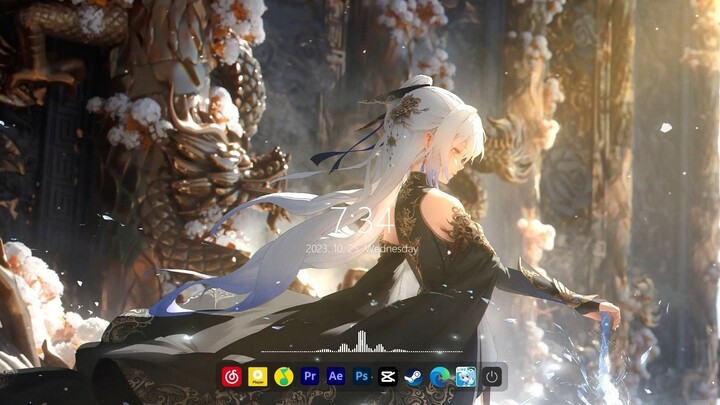Select the Wednesday weekday label
The width and height of the screenshot is (720, 405).
tap(390, 248)
